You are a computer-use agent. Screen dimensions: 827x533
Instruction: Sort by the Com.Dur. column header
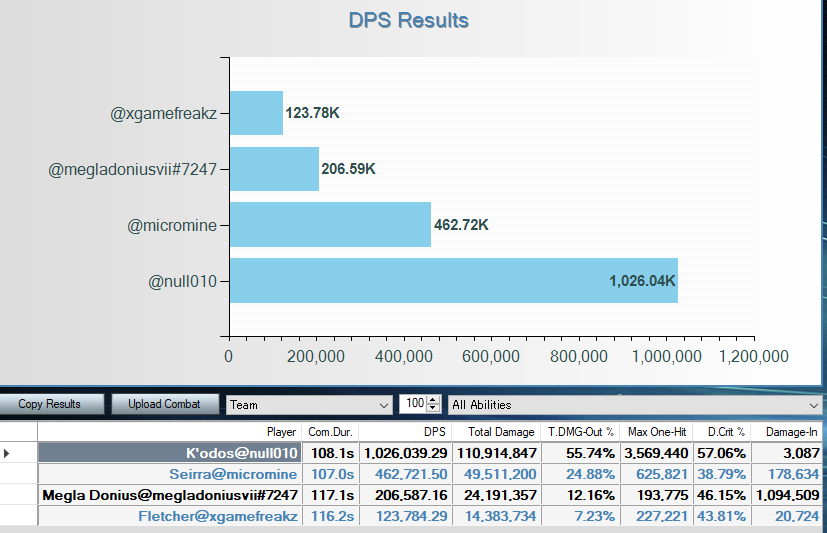pyautogui.click(x=331, y=432)
